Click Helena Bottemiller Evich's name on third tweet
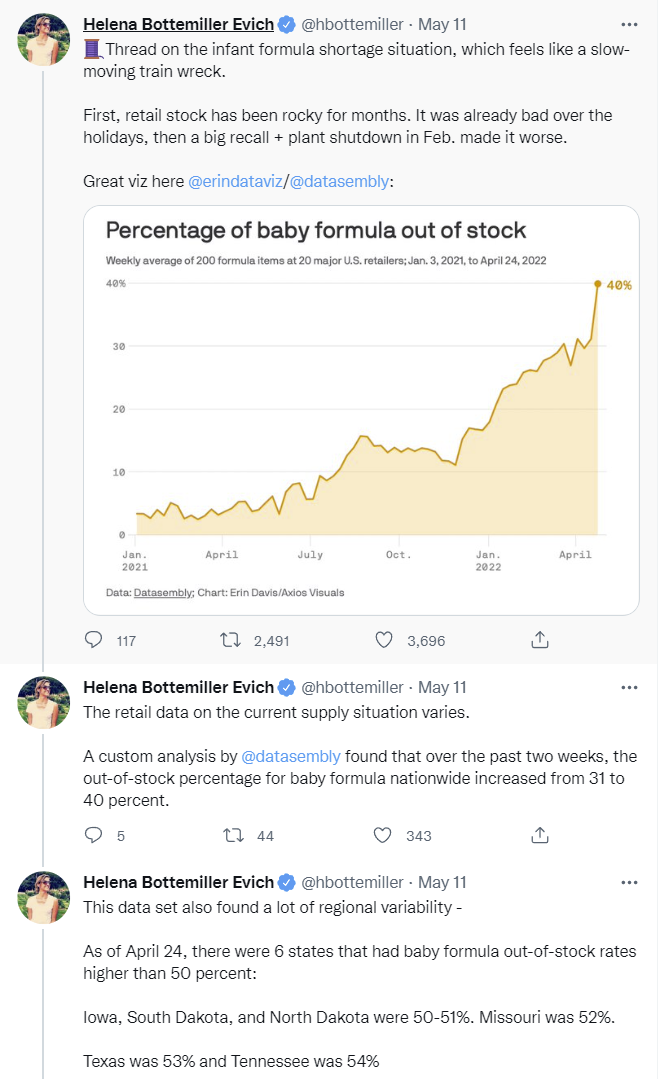The height and width of the screenshot is (1079, 663). 178,882
